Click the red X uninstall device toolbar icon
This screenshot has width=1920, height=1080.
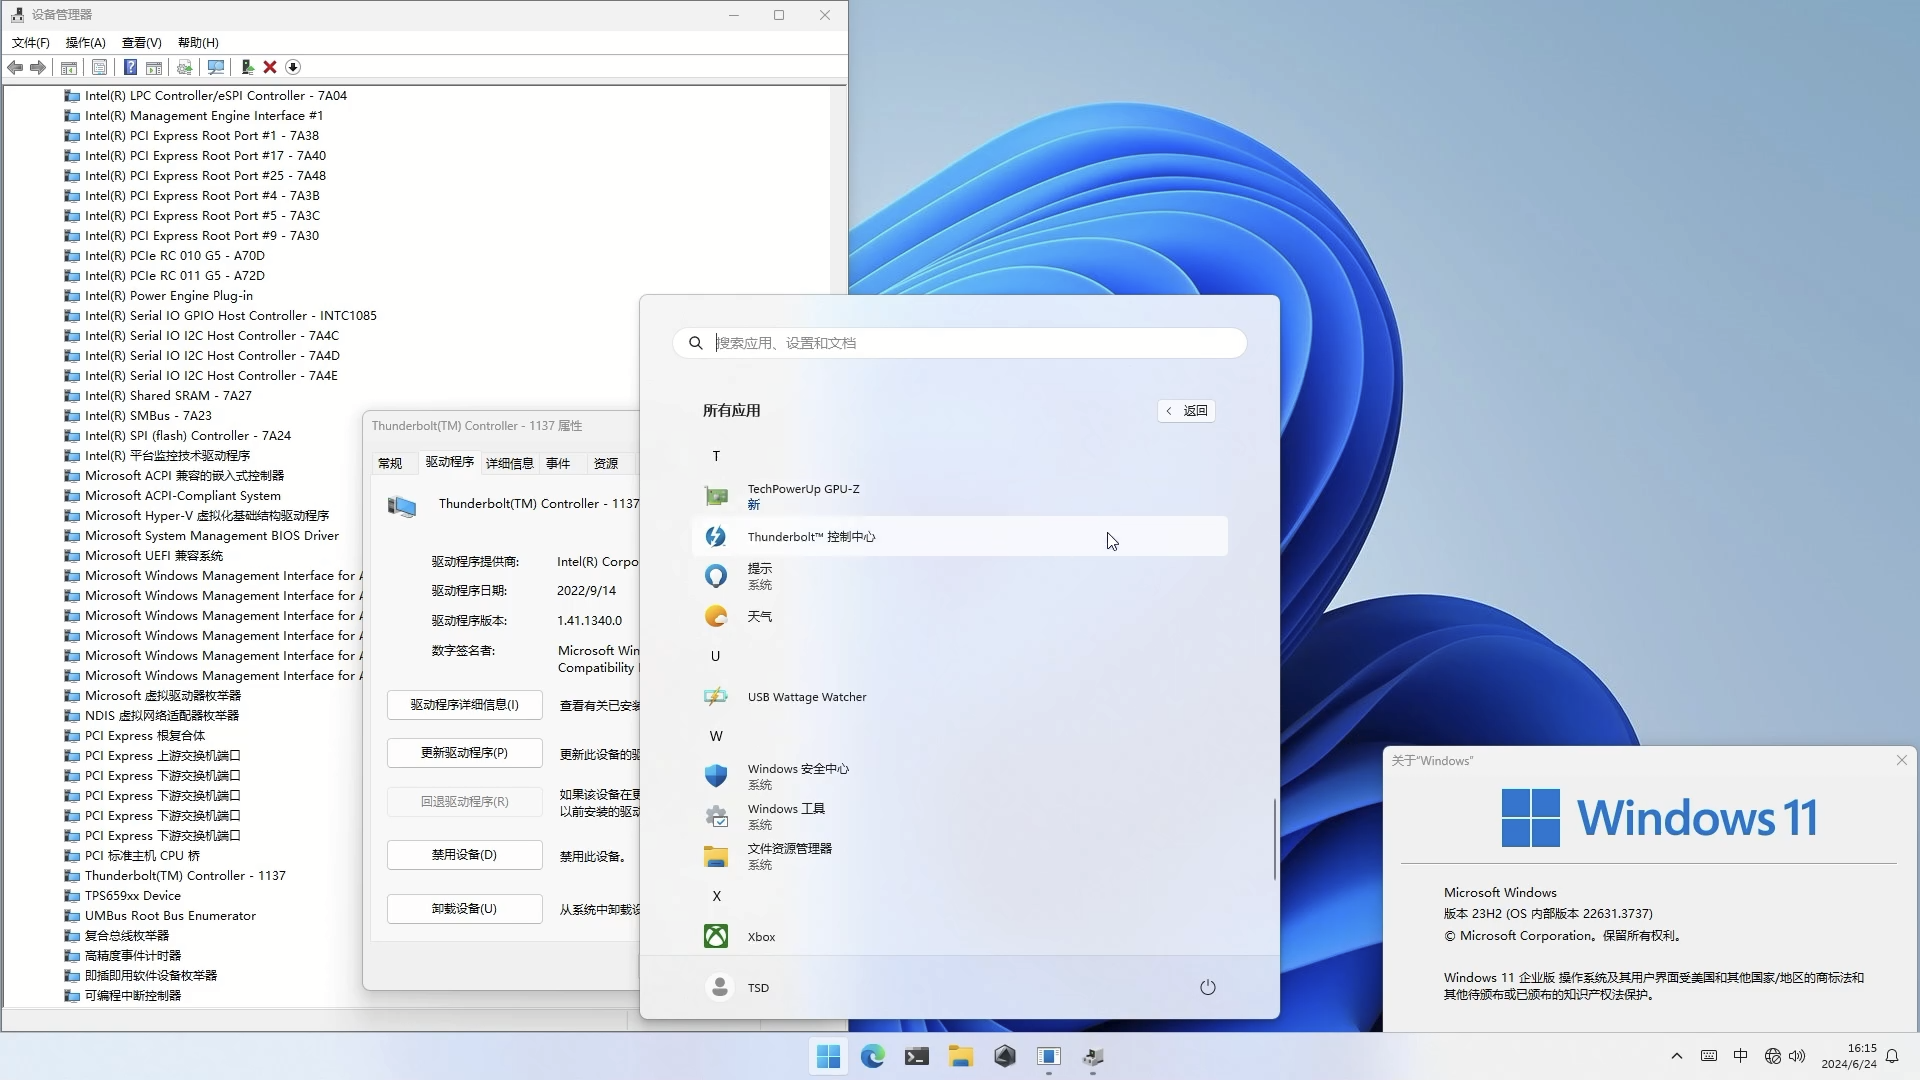point(270,67)
